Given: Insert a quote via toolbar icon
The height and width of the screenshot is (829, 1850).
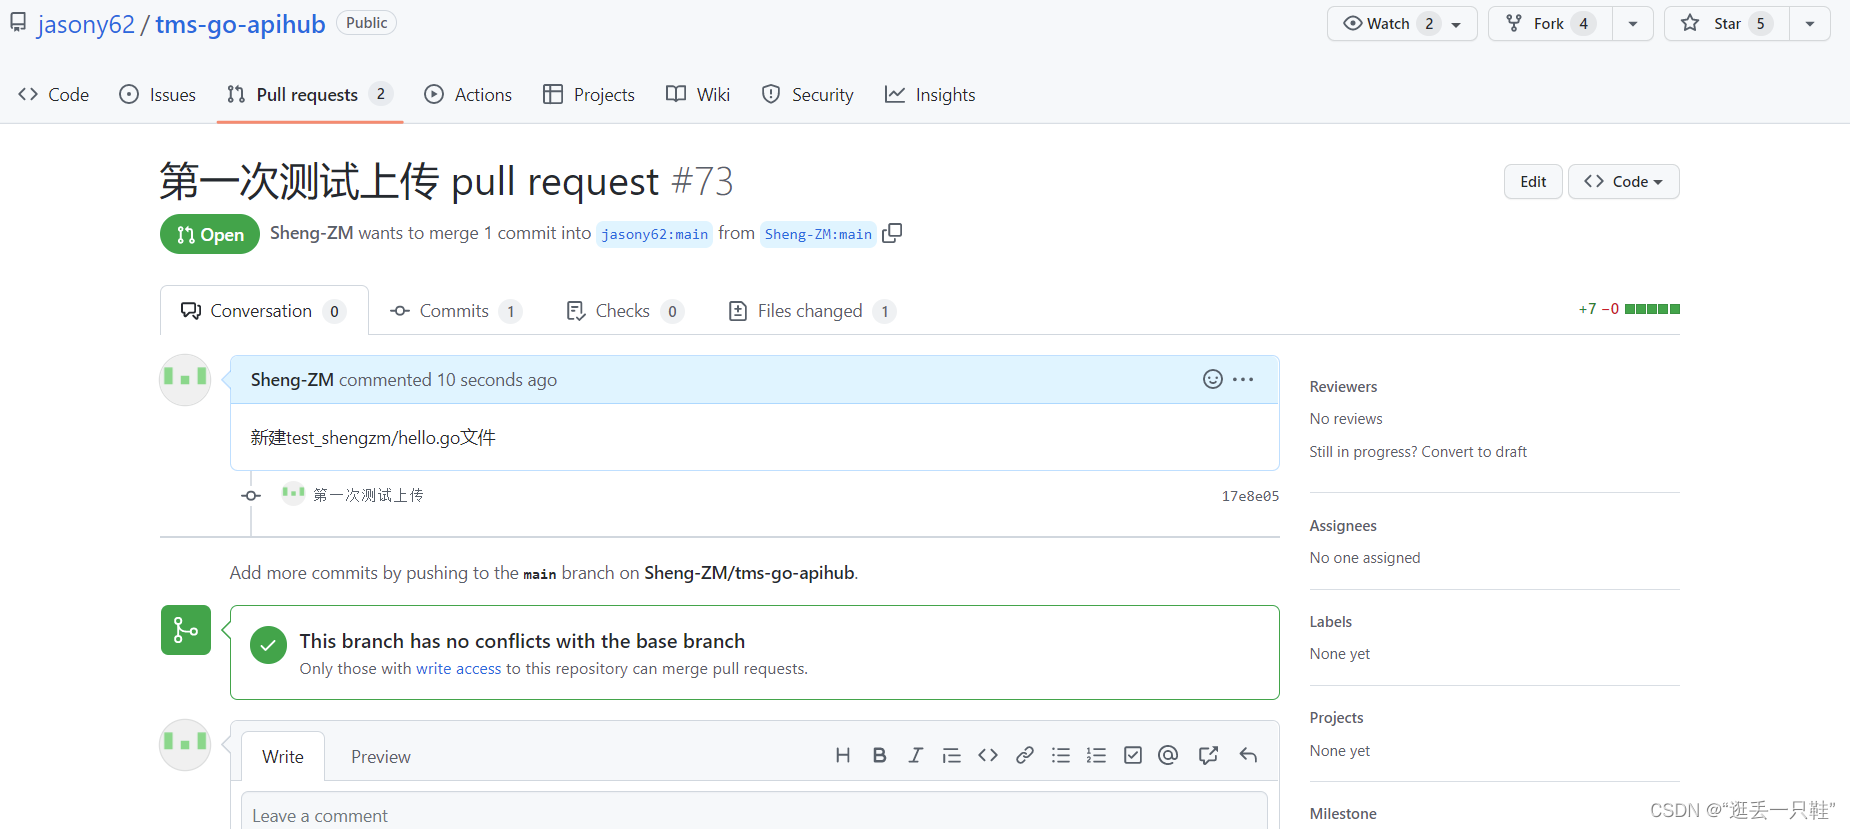Looking at the screenshot, I should pyautogui.click(x=951, y=755).
